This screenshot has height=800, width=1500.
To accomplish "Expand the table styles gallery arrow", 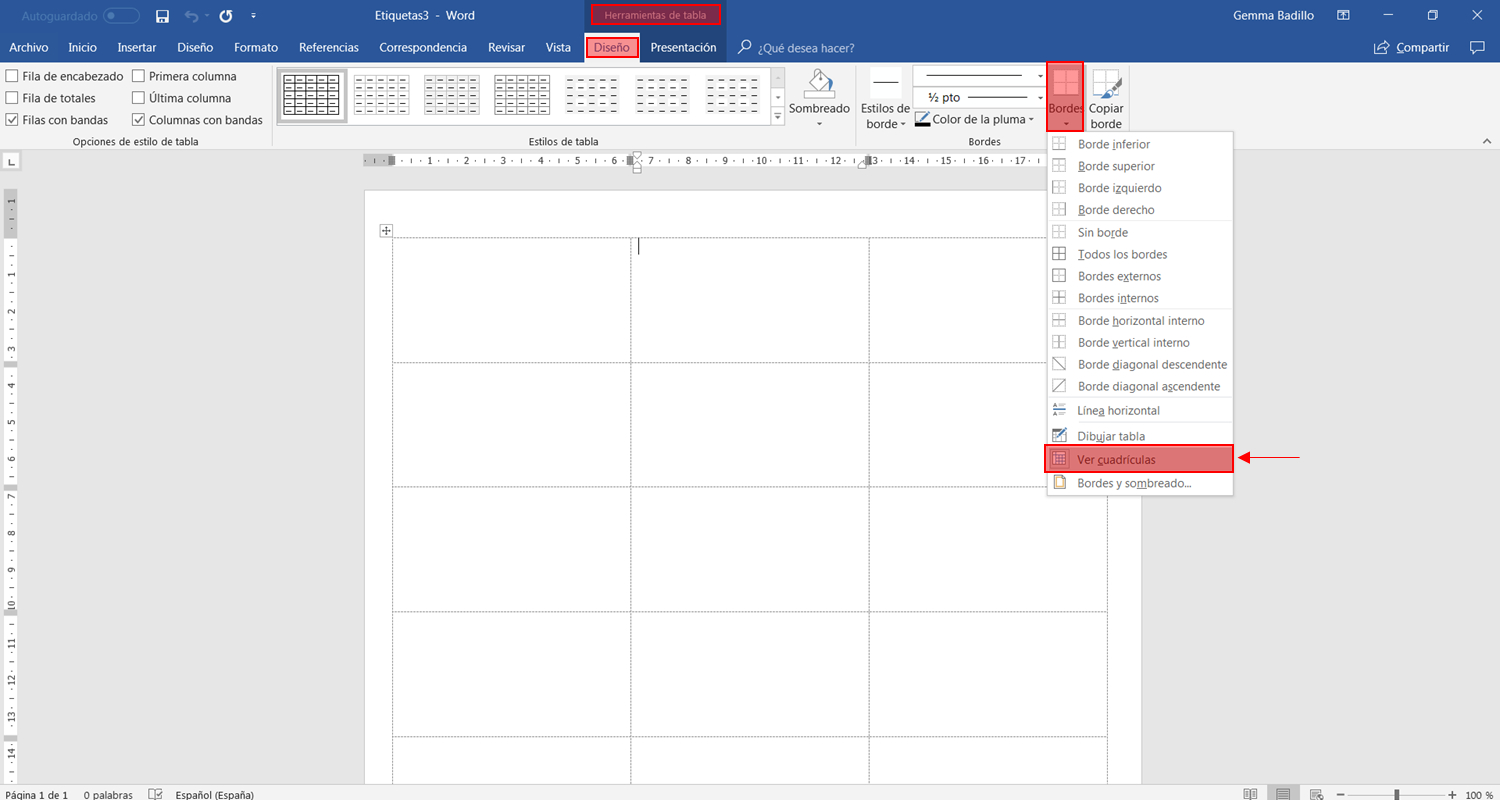I will click(x=778, y=118).
